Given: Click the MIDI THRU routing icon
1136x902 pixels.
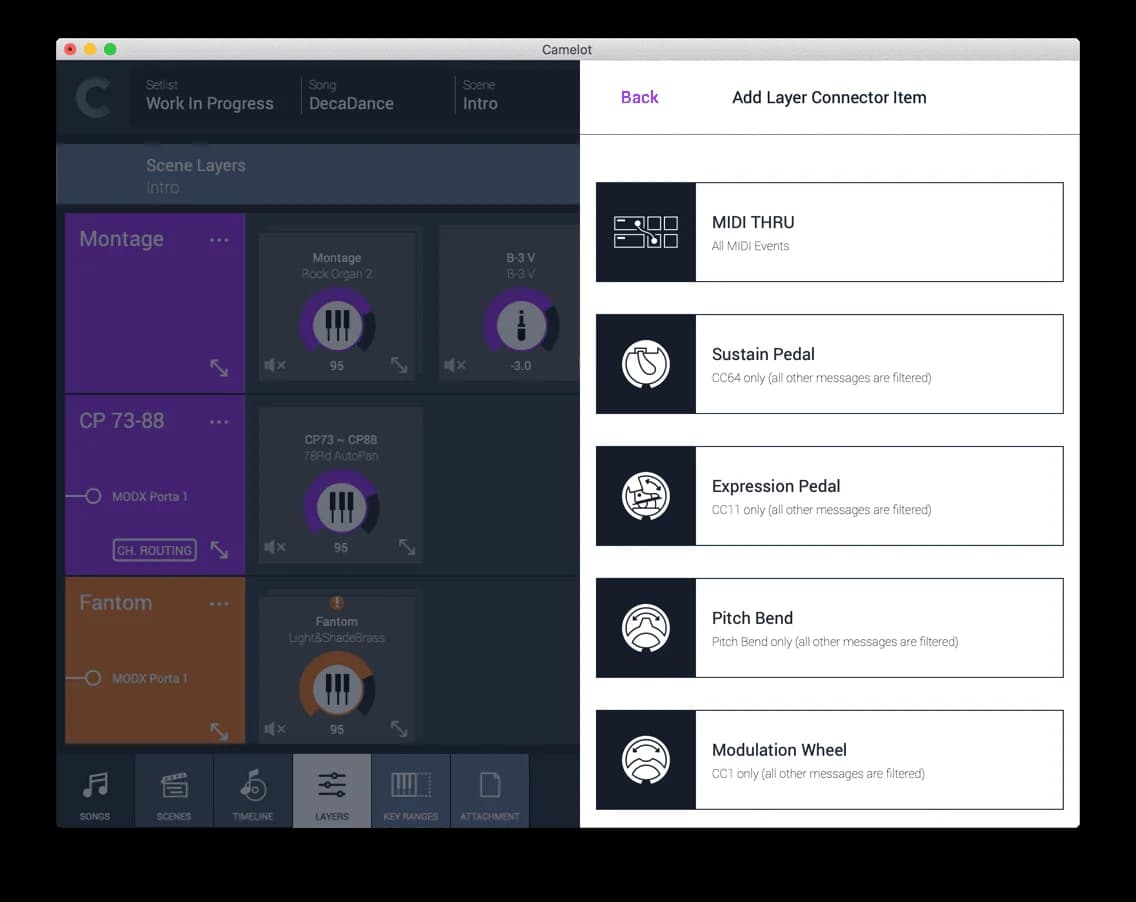Looking at the screenshot, I should [645, 231].
